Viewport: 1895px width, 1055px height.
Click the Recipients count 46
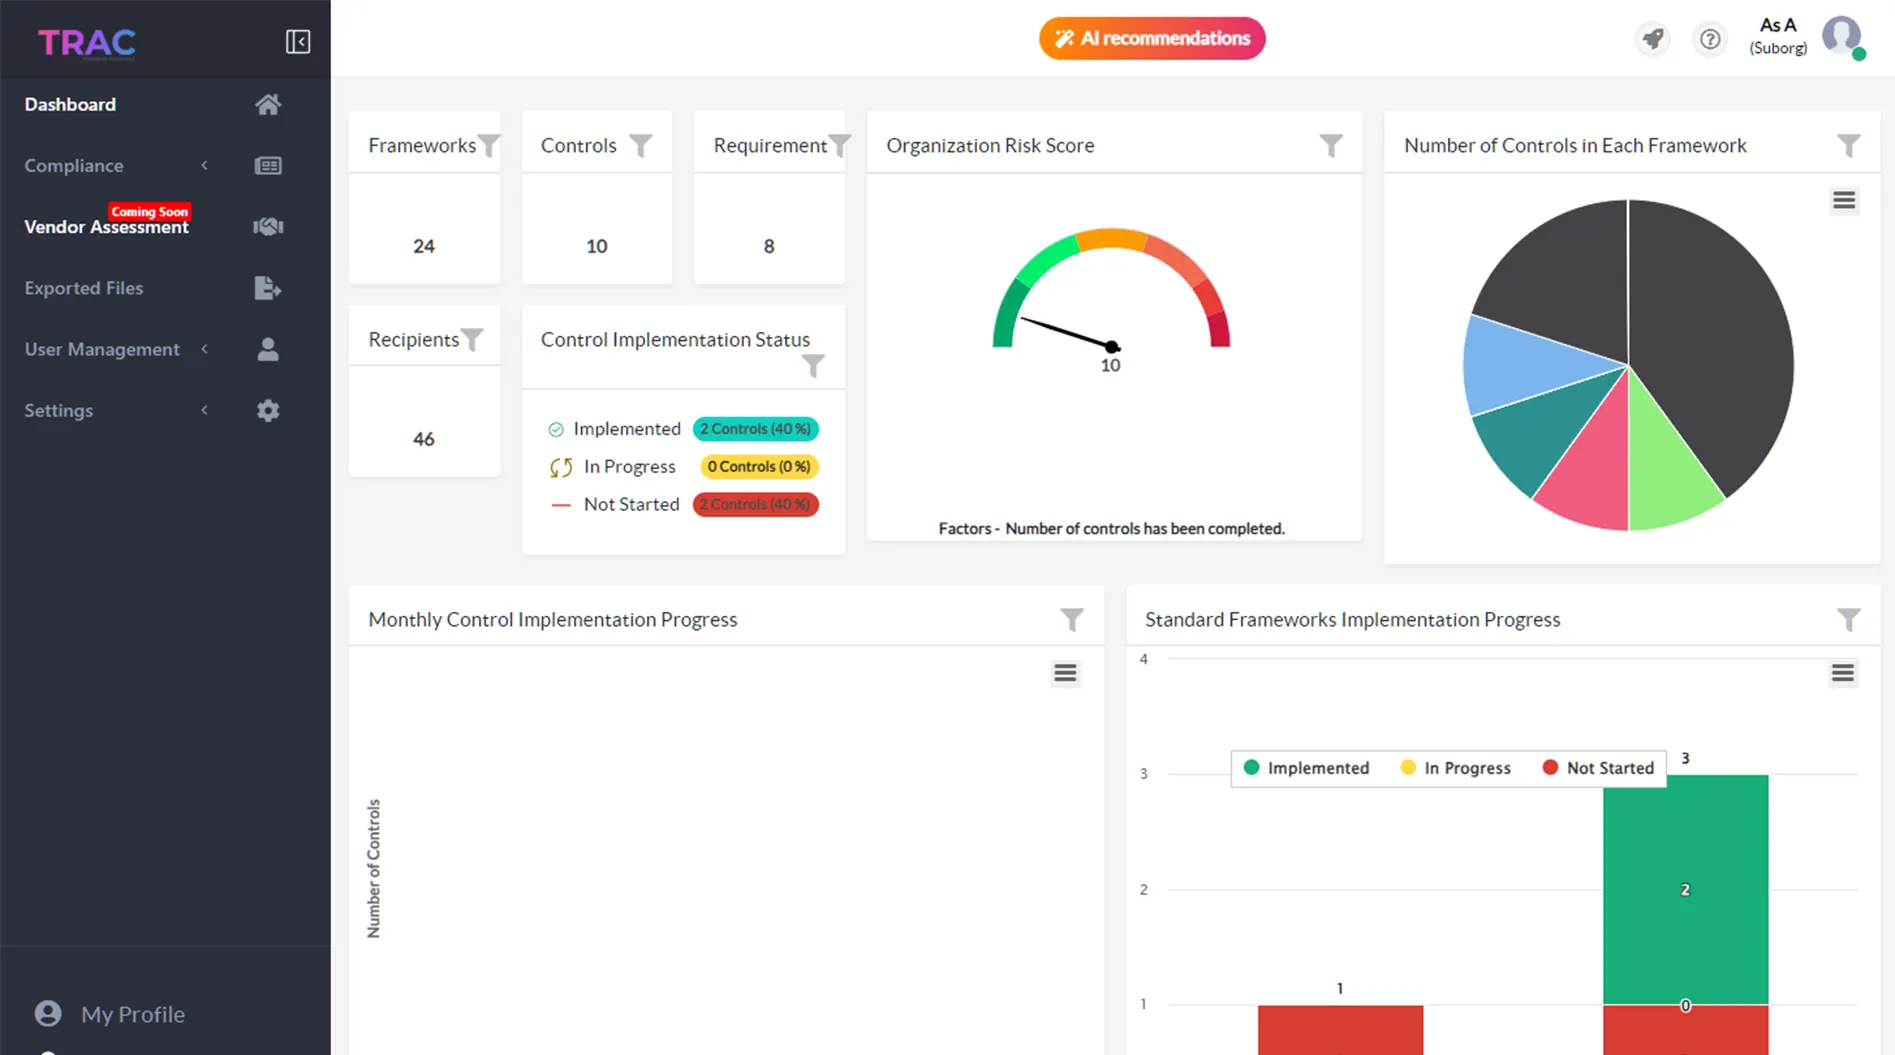pos(424,439)
